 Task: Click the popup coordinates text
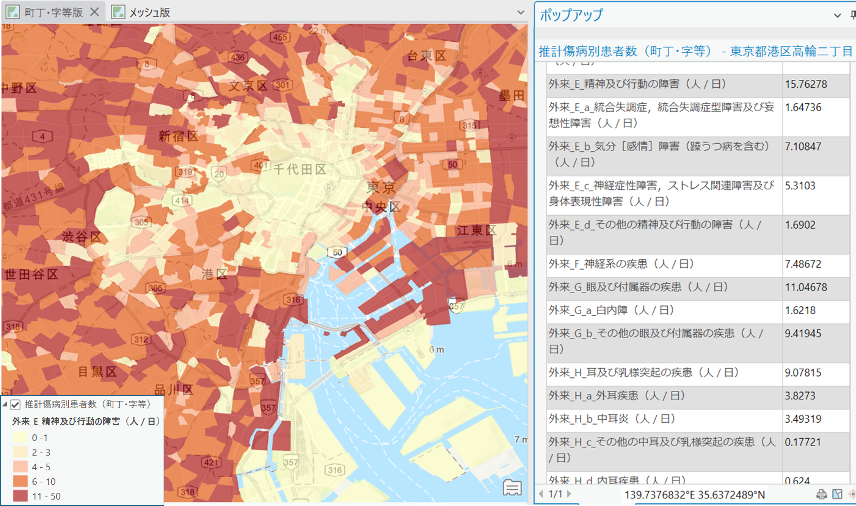coord(694,494)
